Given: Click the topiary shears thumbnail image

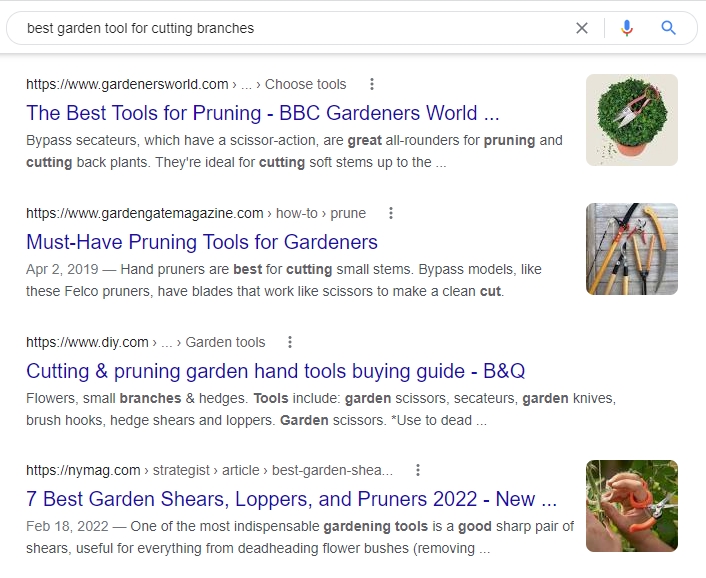Looking at the screenshot, I should [632, 120].
